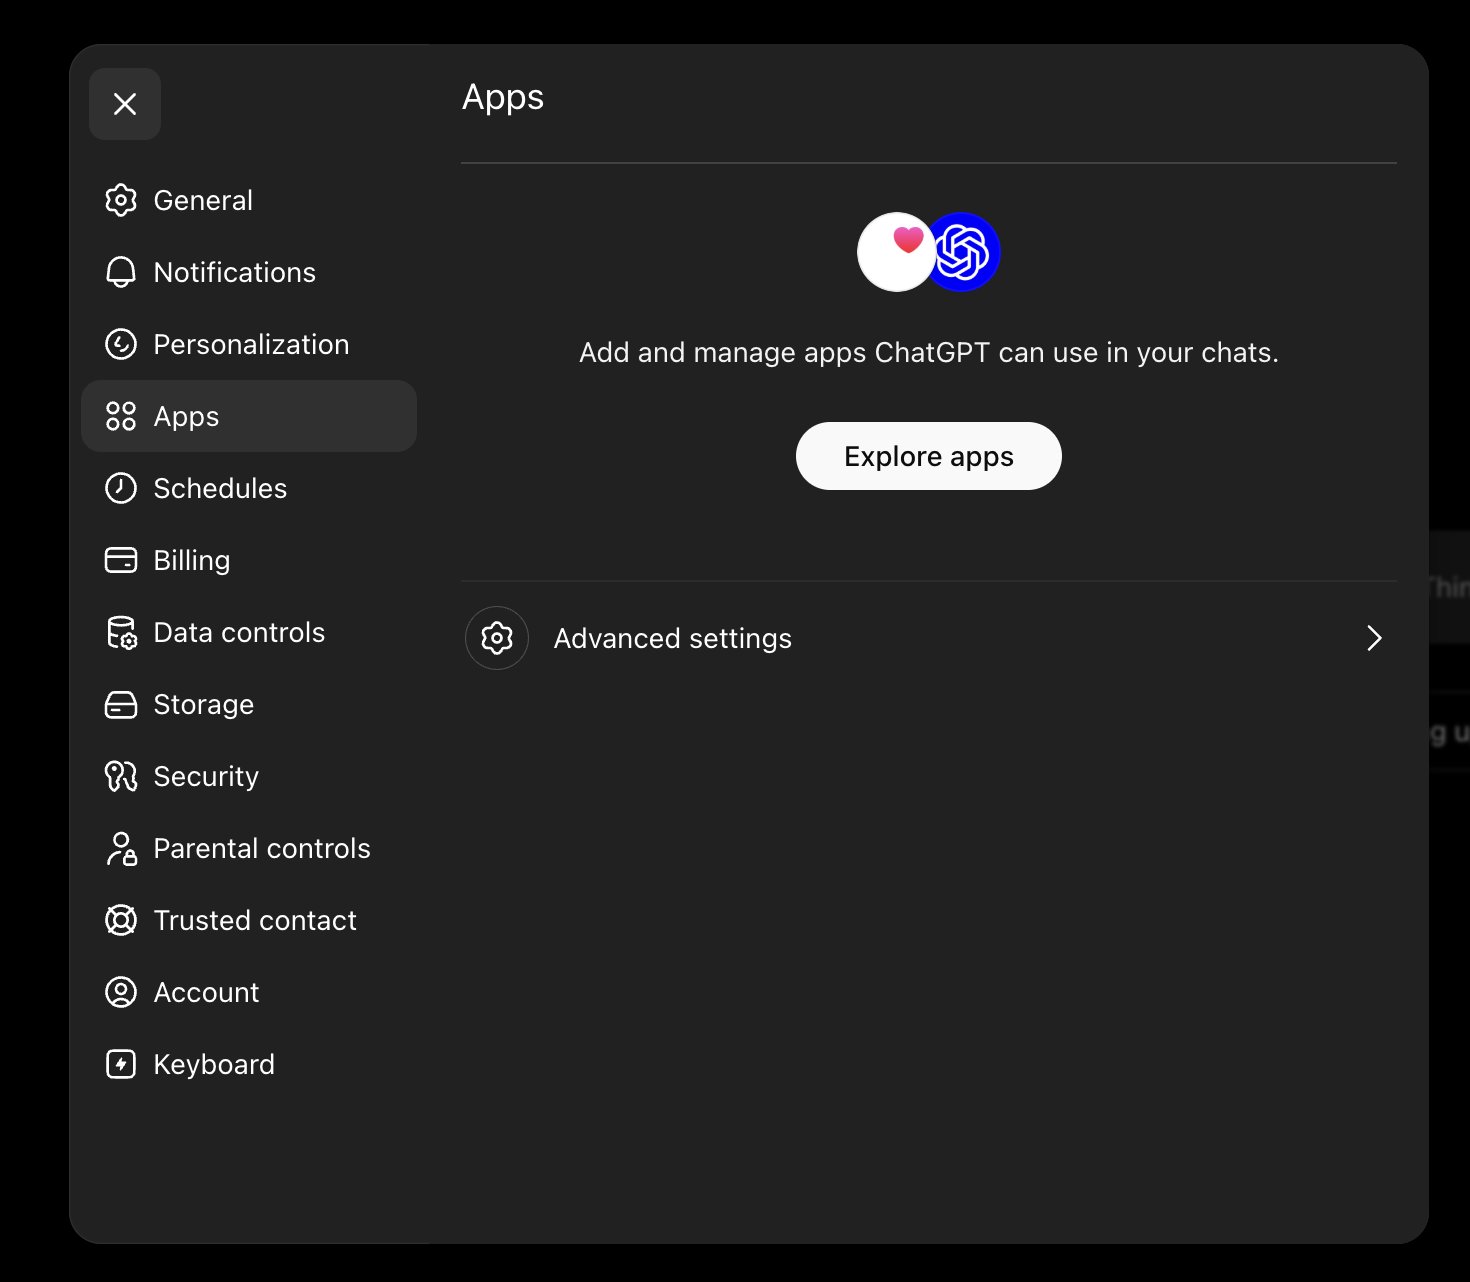Click the Data controls database icon
1470x1282 pixels.
pyautogui.click(x=121, y=632)
